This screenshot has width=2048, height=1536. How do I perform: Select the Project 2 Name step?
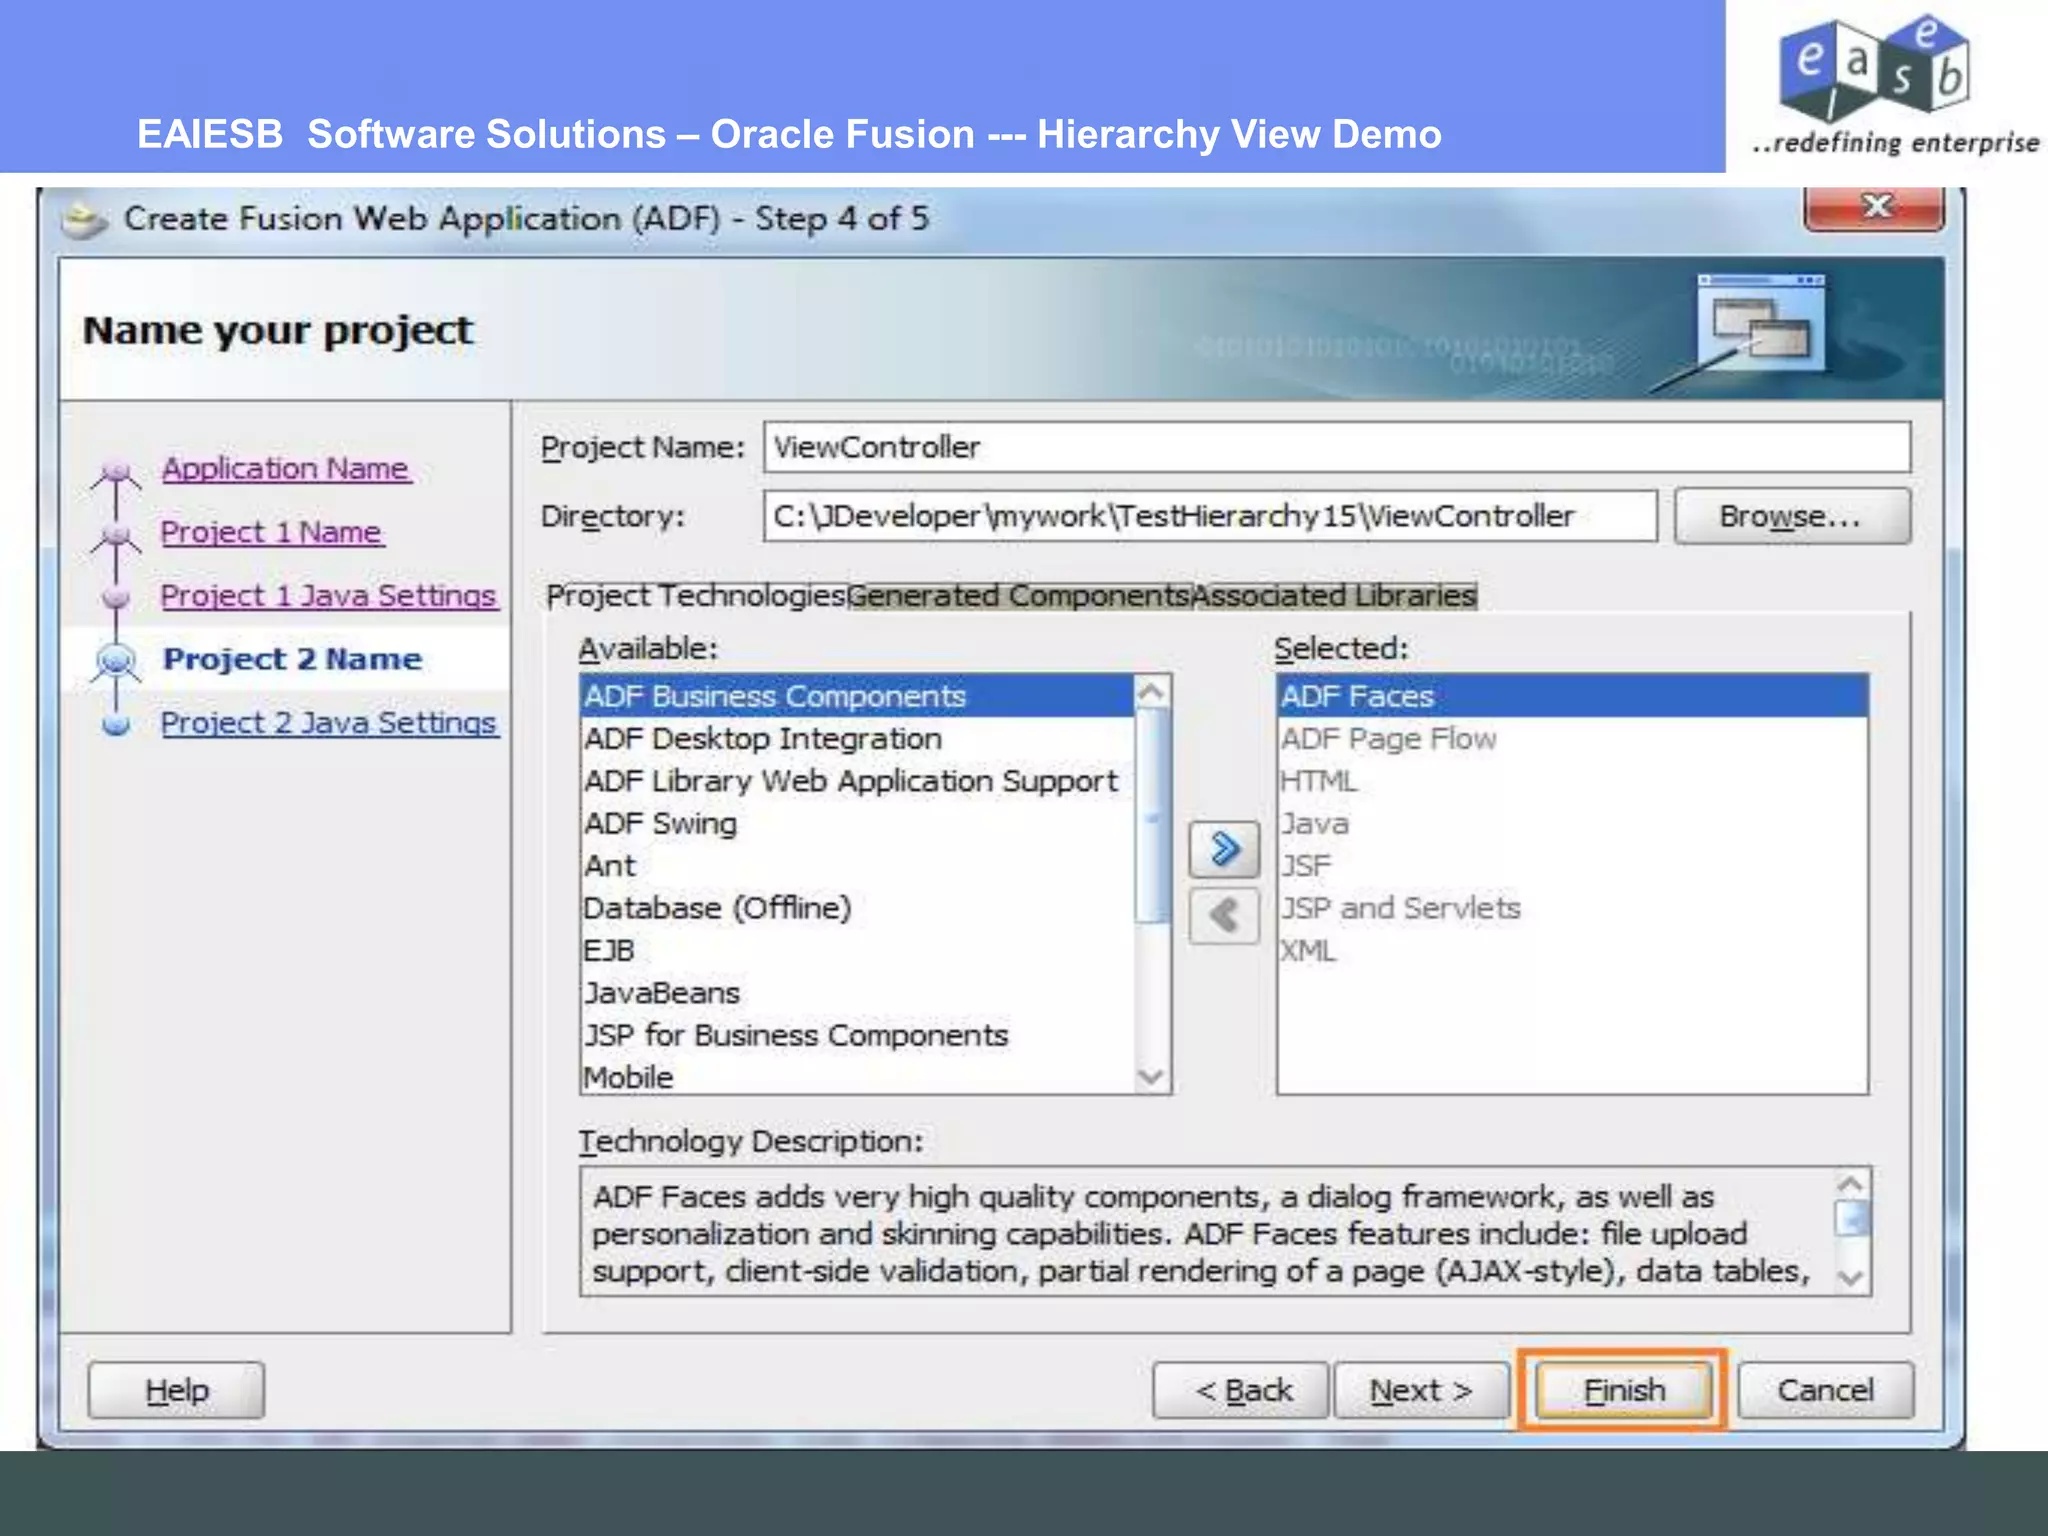pos(292,659)
